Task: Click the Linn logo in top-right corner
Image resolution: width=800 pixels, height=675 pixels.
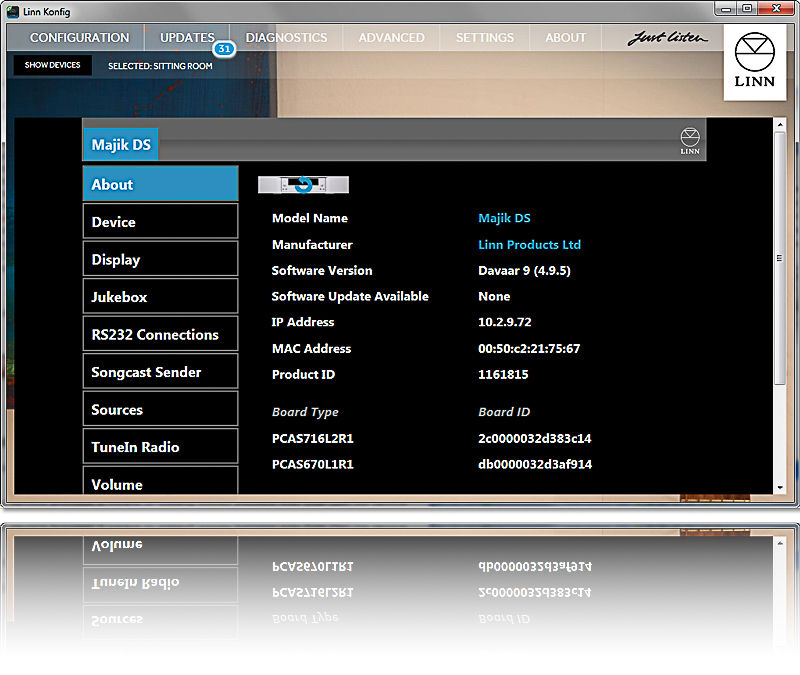Action: pyautogui.click(x=754, y=63)
